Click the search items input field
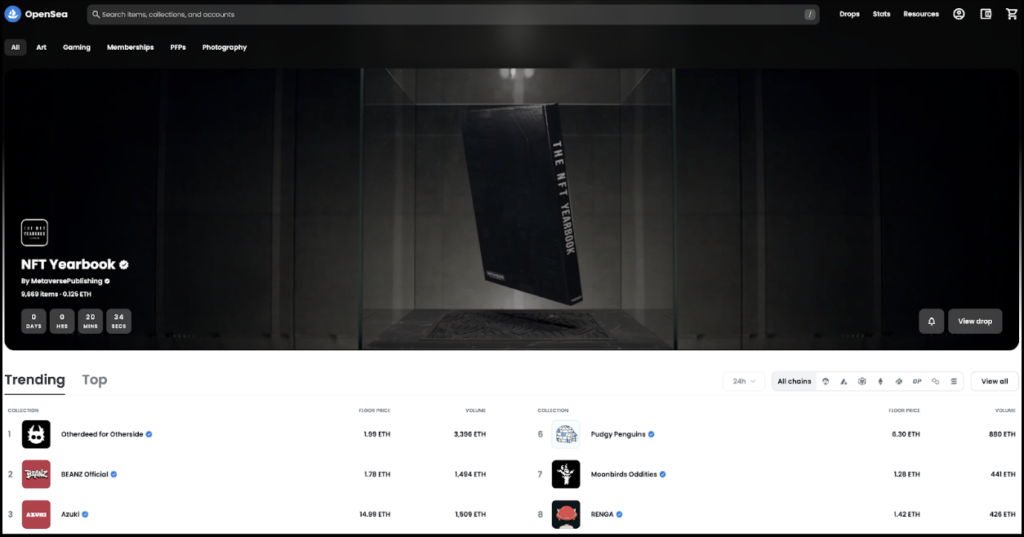 [450, 14]
